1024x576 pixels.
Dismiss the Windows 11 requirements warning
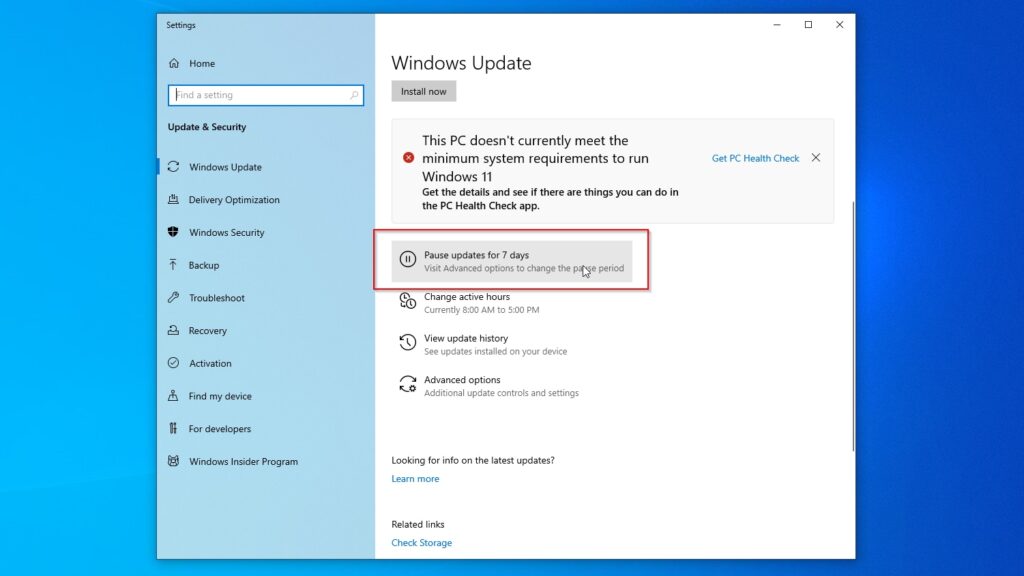(x=816, y=157)
